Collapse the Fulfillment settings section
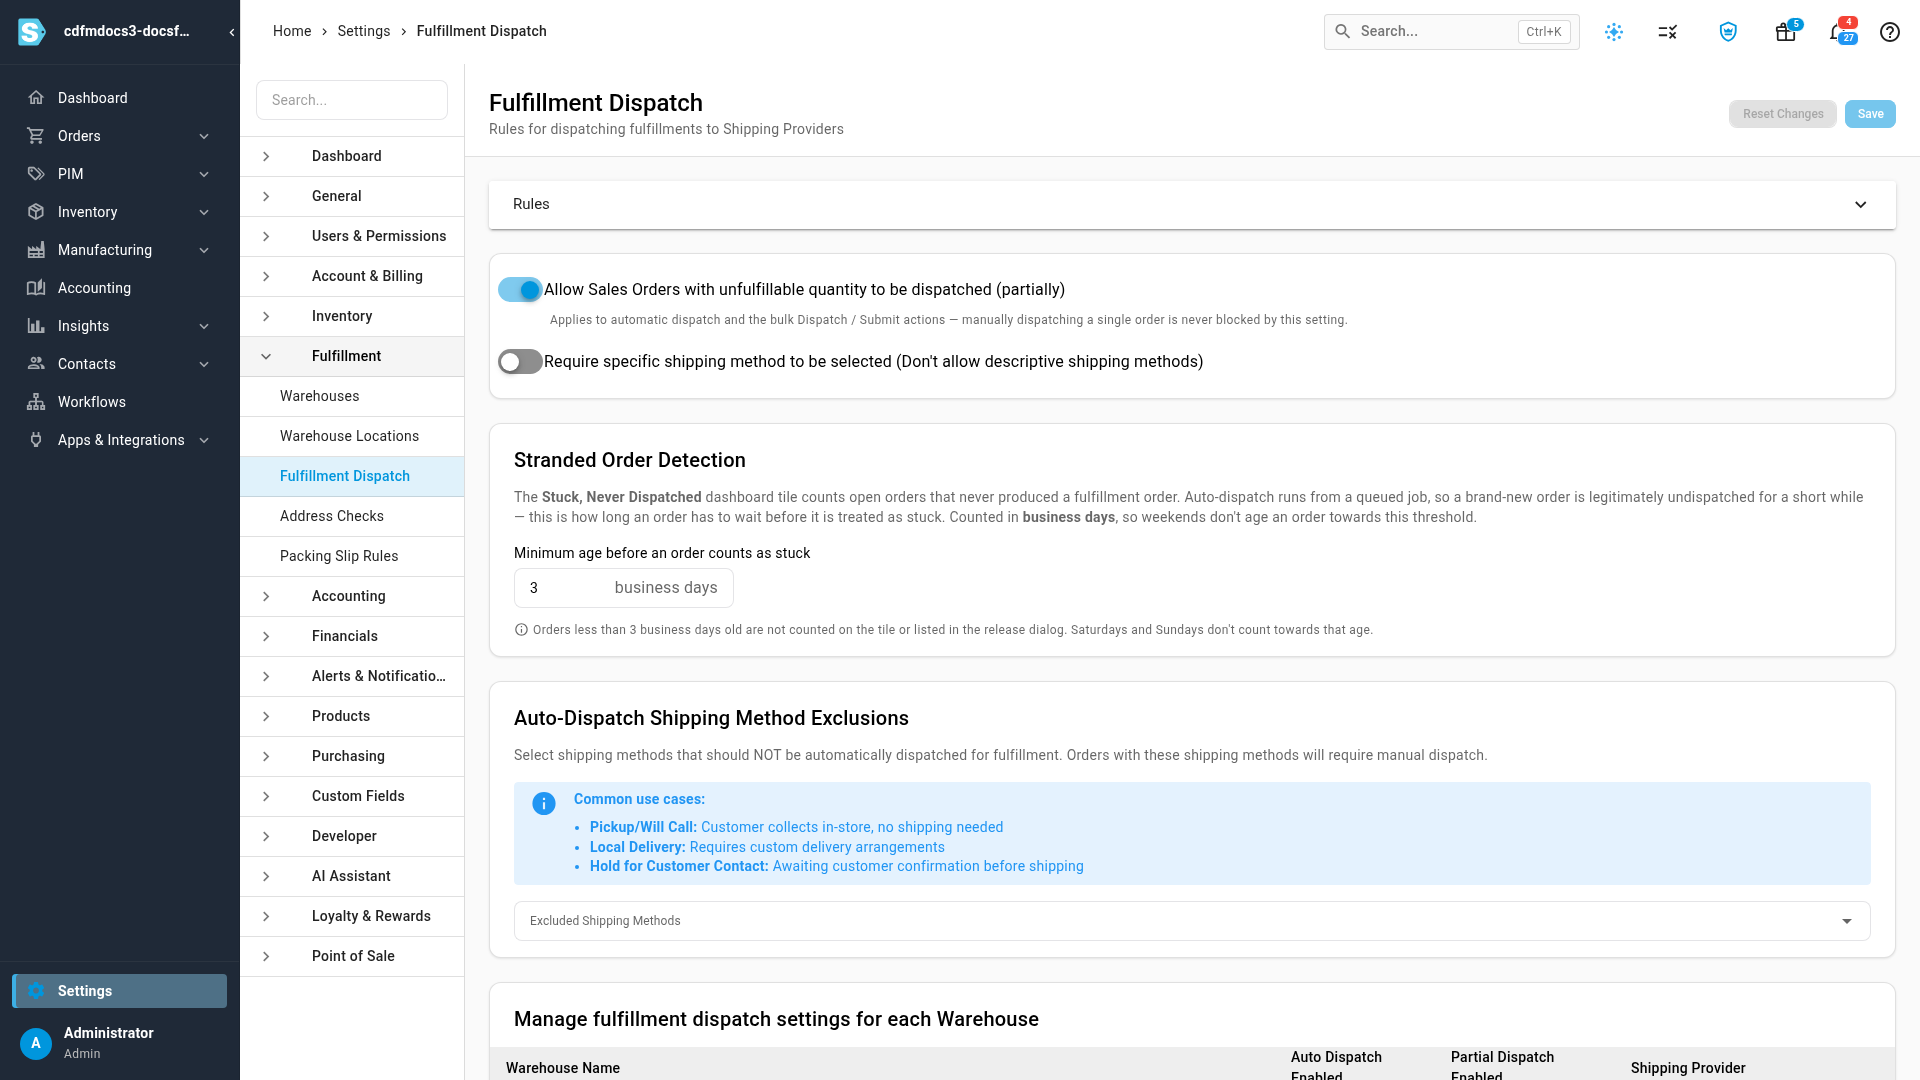The width and height of the screenshot is (1920, 1080). 352,356
